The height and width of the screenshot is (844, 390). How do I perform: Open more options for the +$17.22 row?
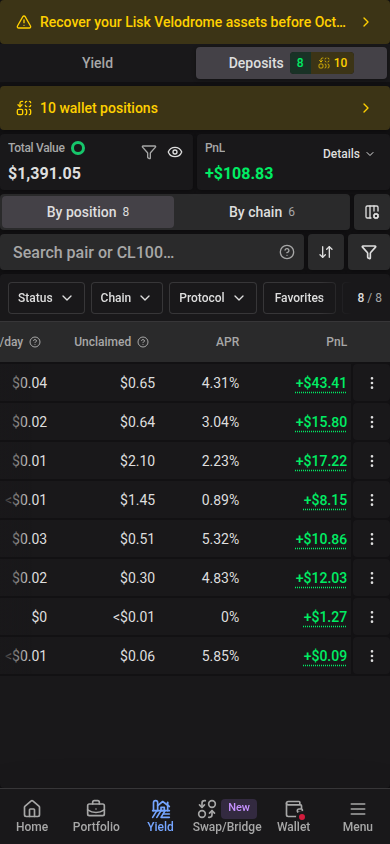point(371,461)
